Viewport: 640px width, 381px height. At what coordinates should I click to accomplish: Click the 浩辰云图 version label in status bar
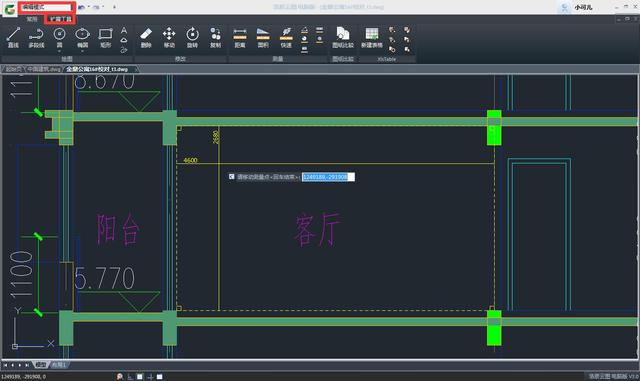click(x=613, y=376)
